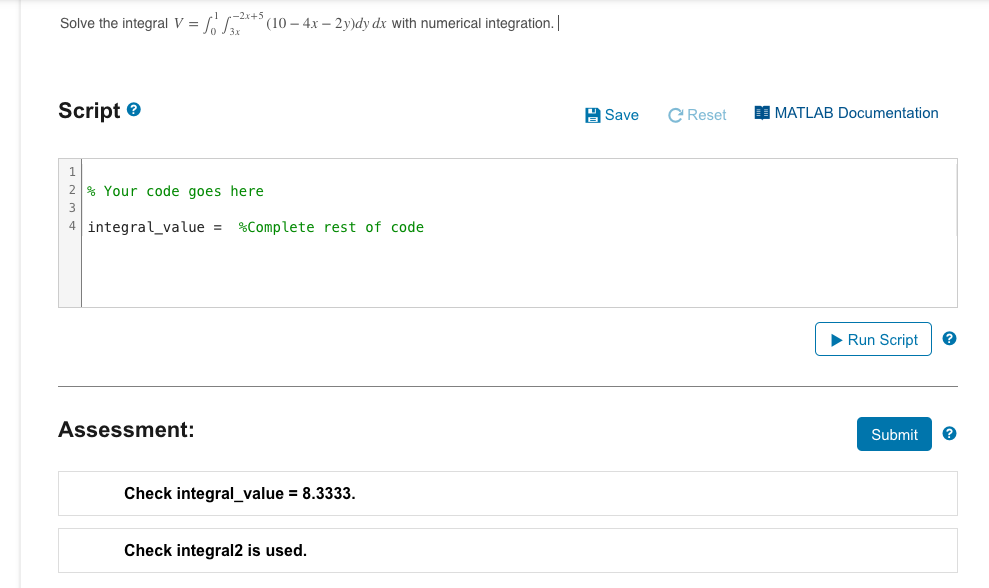
Task: Click the help icon beside Run Script
Action: (948, 339)
